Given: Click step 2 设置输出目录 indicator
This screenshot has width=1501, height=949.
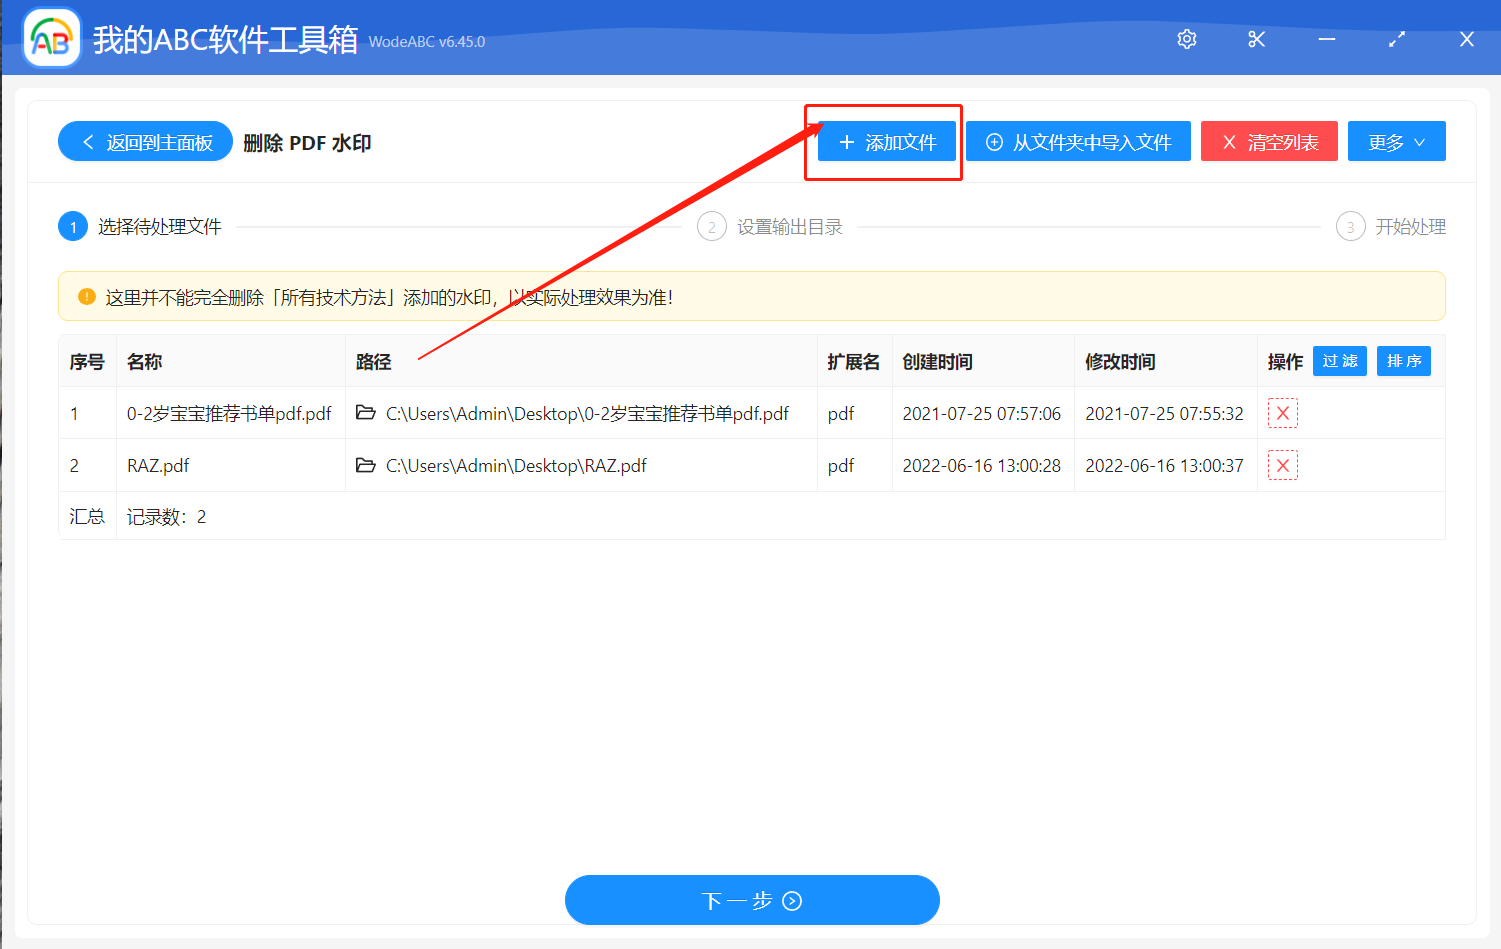Looking at the screenshot, I should click(711, 226).
